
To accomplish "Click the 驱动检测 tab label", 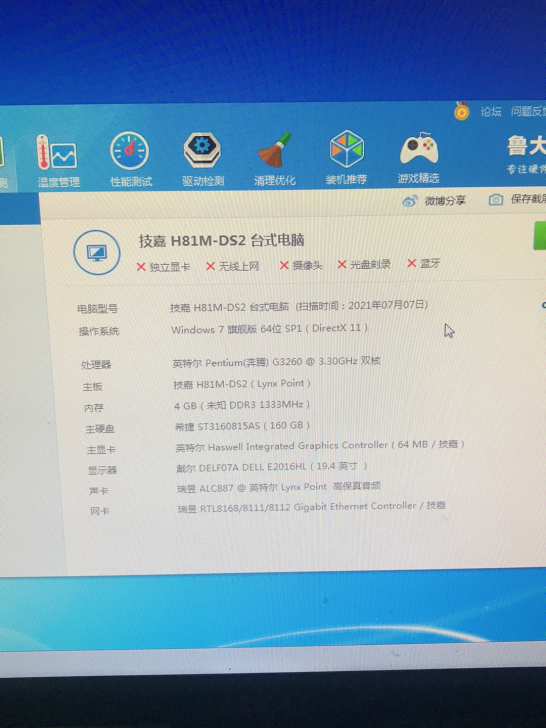I will click(203, 181).
